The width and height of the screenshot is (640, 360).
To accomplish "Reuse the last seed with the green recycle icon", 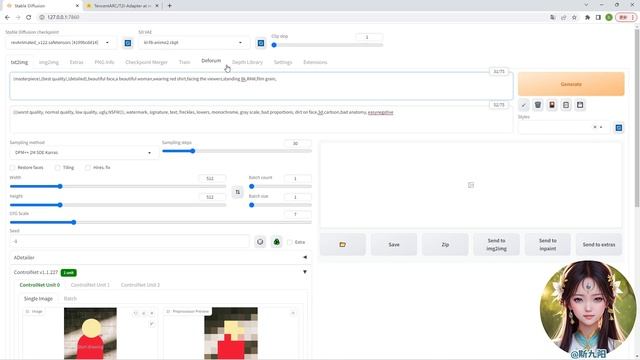I will [x=277, y=242].
